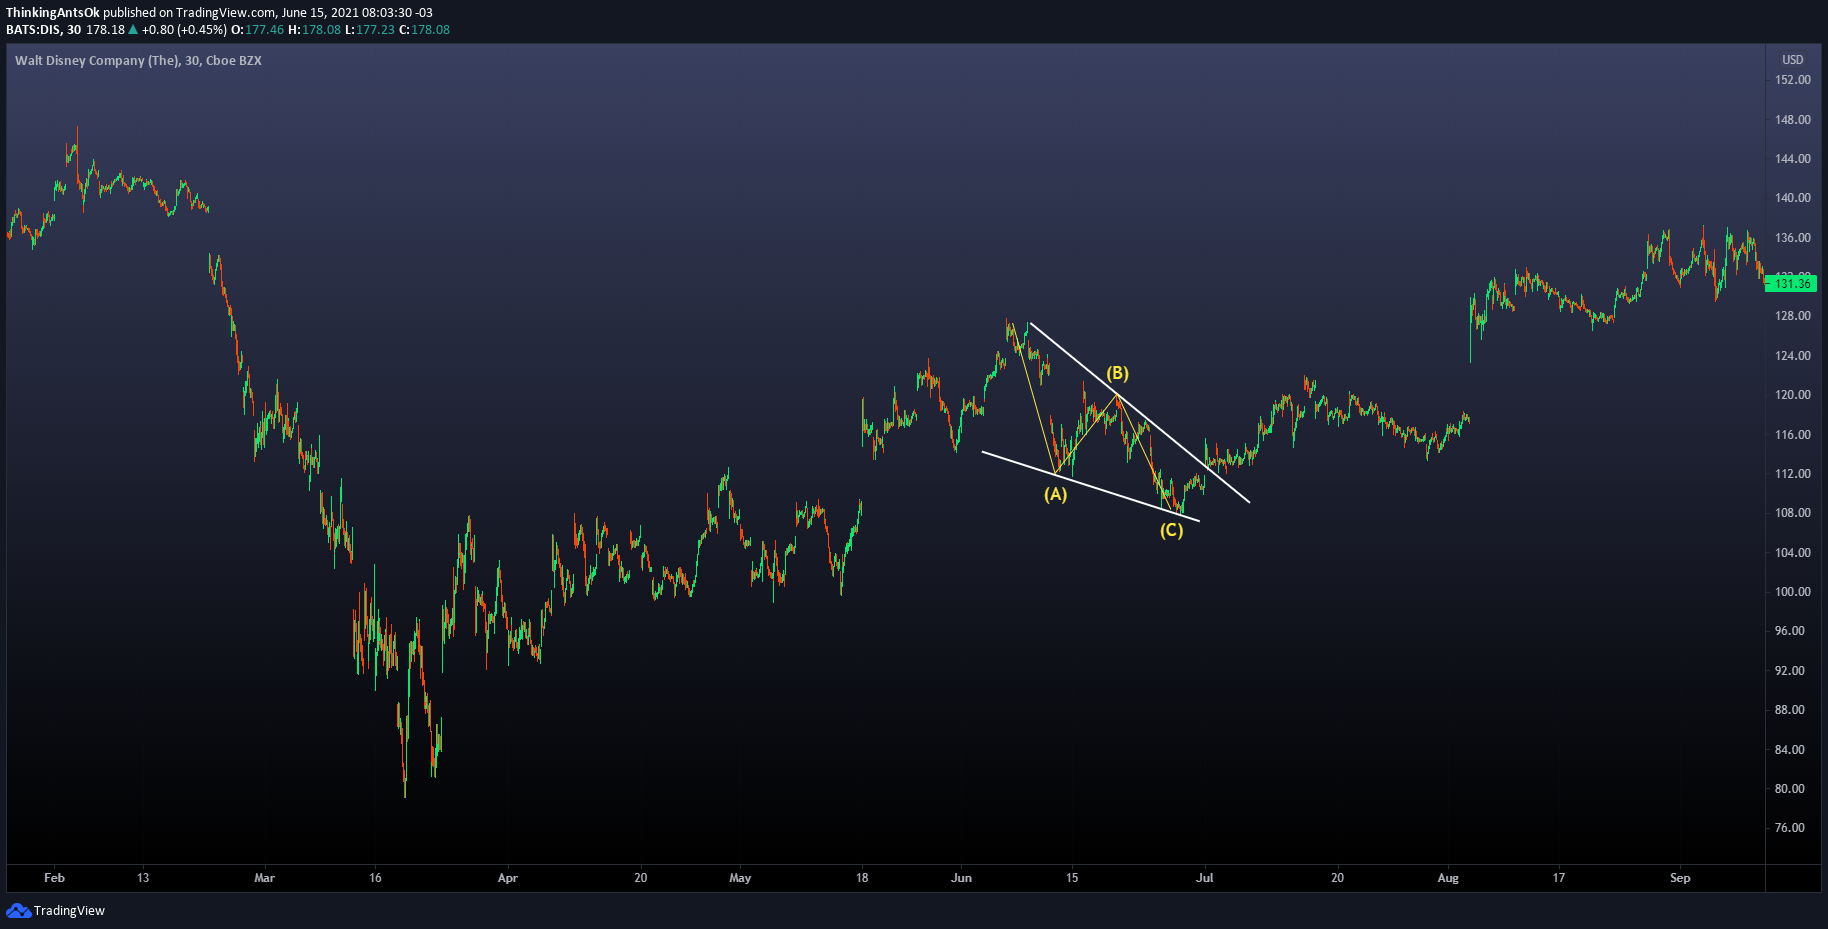Click the 18 date label after May
Image resolution: width=1828 pixels, height=929 pixels.
(x=862, y=878)
